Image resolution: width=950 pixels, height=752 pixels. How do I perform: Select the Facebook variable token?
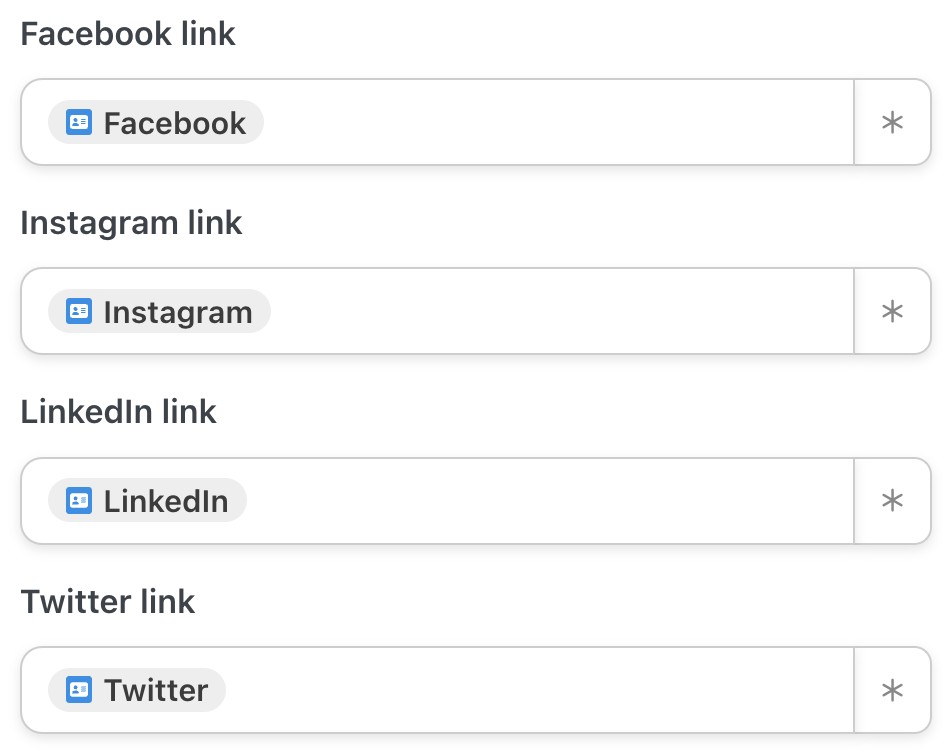coord(174,123)
